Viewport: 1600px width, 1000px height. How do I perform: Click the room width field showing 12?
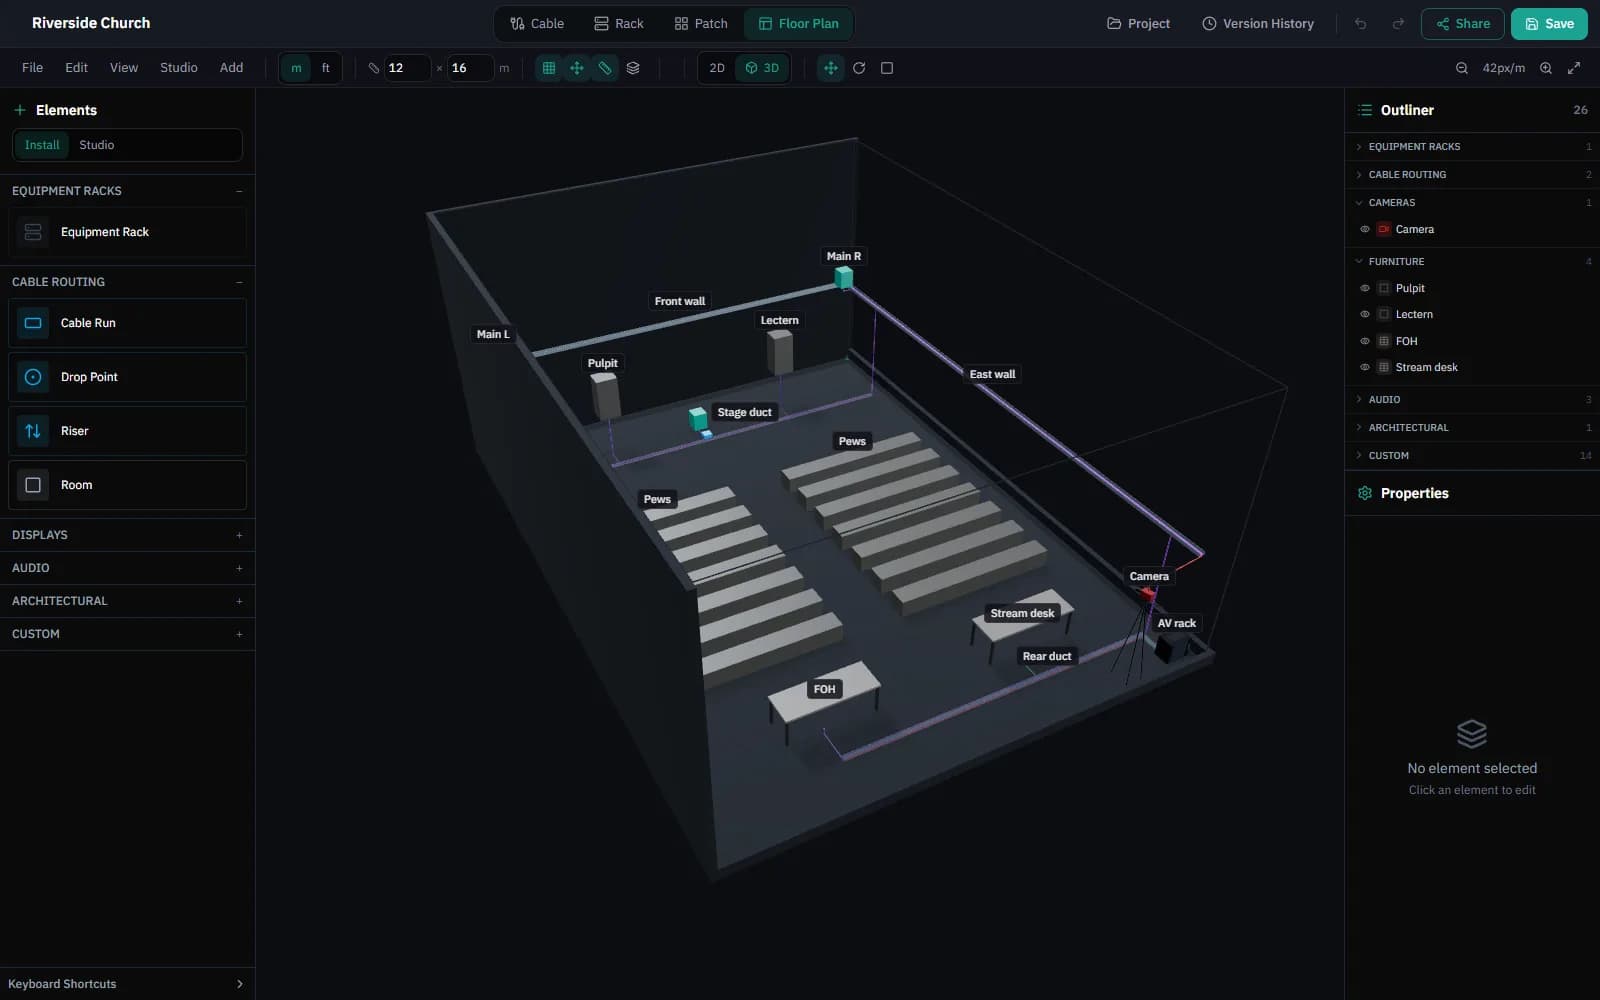408,68
